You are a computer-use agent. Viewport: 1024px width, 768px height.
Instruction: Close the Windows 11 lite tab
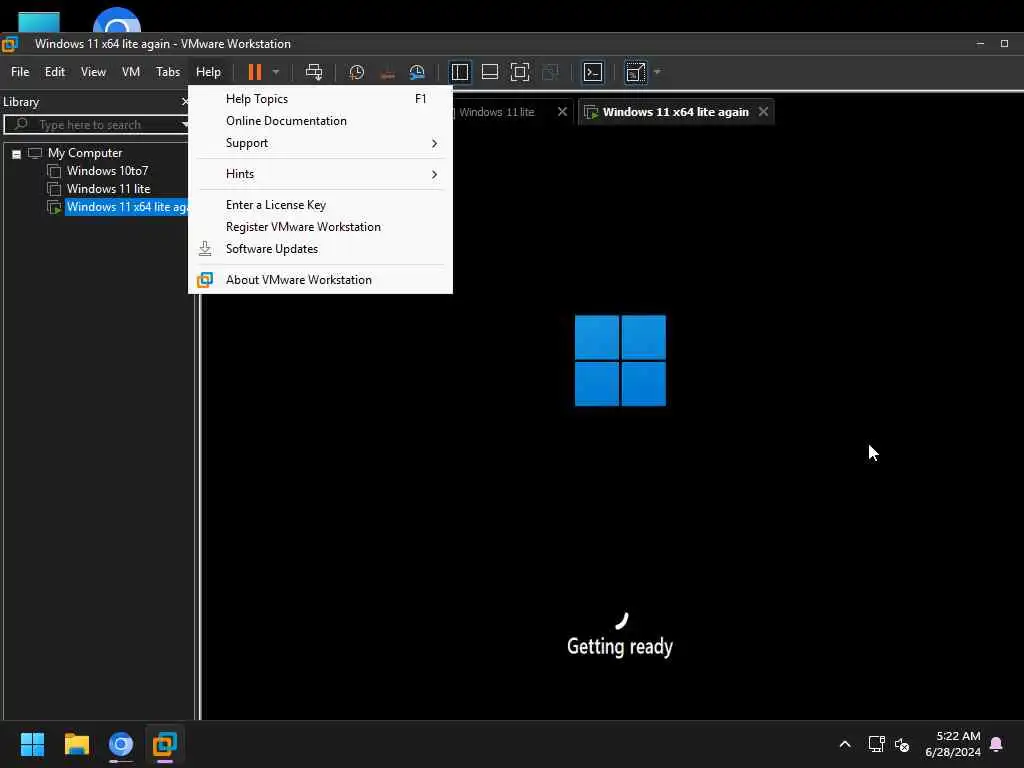pyautogui.click(x=562, y=112)
